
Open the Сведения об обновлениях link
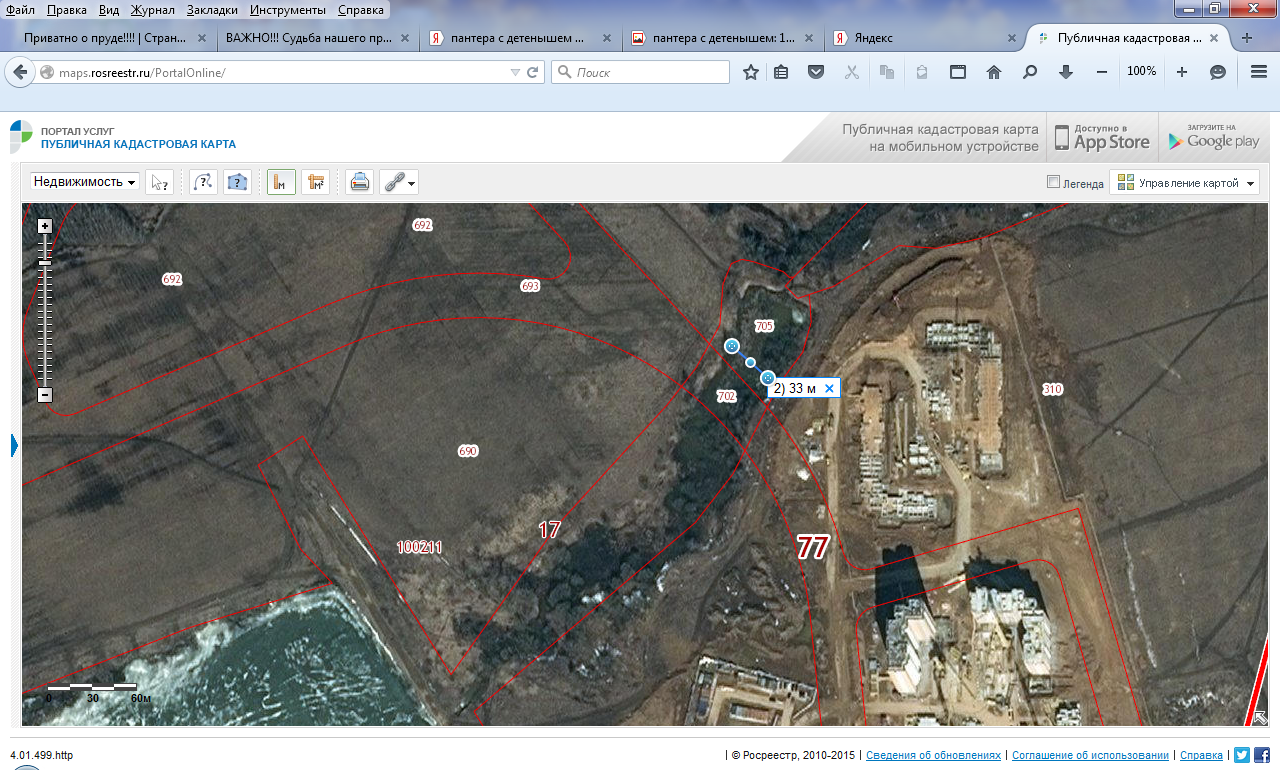[x=933, y=756]
